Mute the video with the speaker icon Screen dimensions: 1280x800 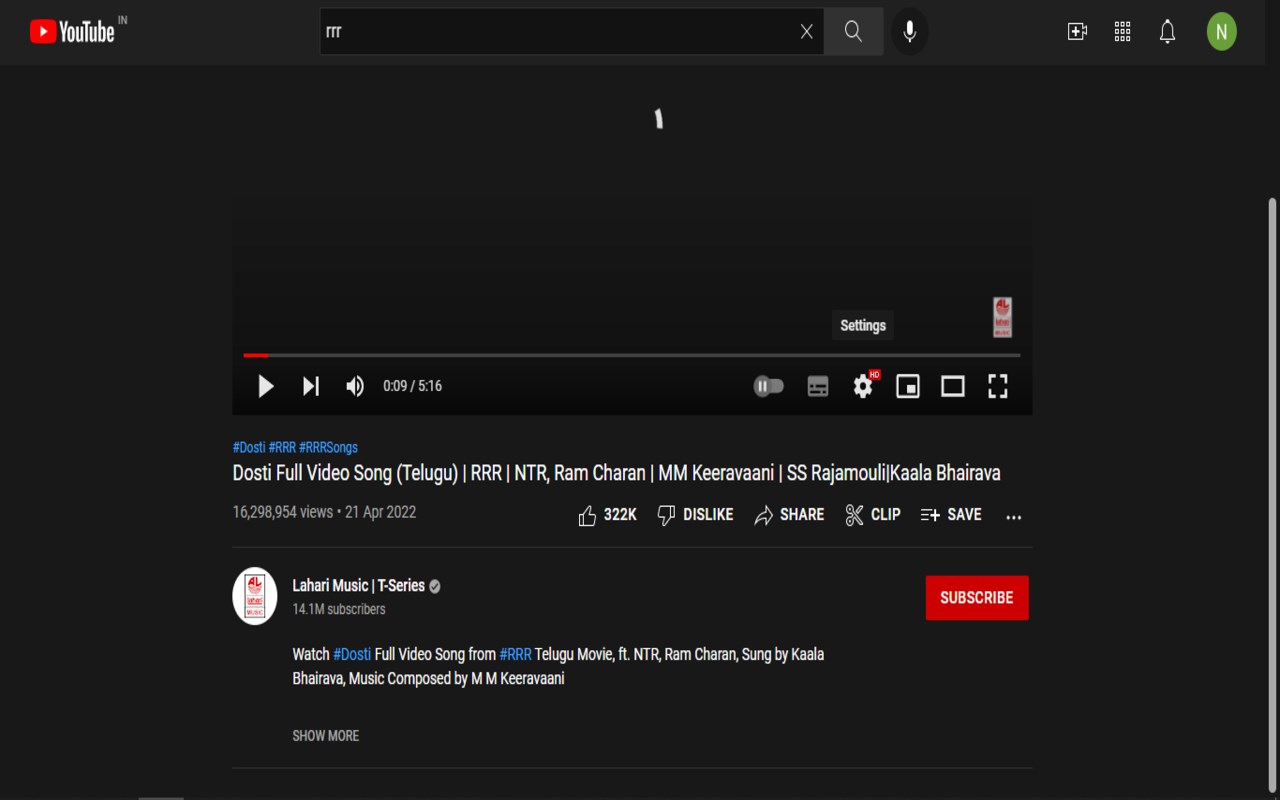[x=355, y=386]
